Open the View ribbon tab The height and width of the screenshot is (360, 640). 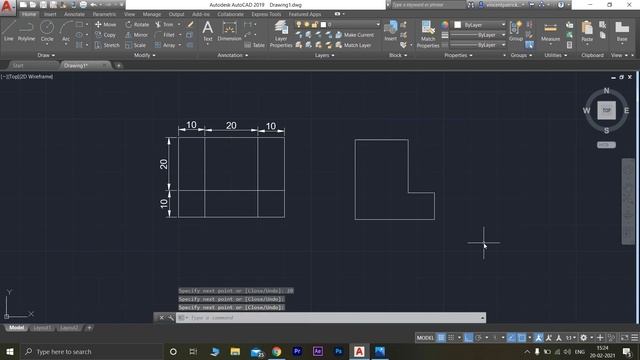[x=129, y=14]
